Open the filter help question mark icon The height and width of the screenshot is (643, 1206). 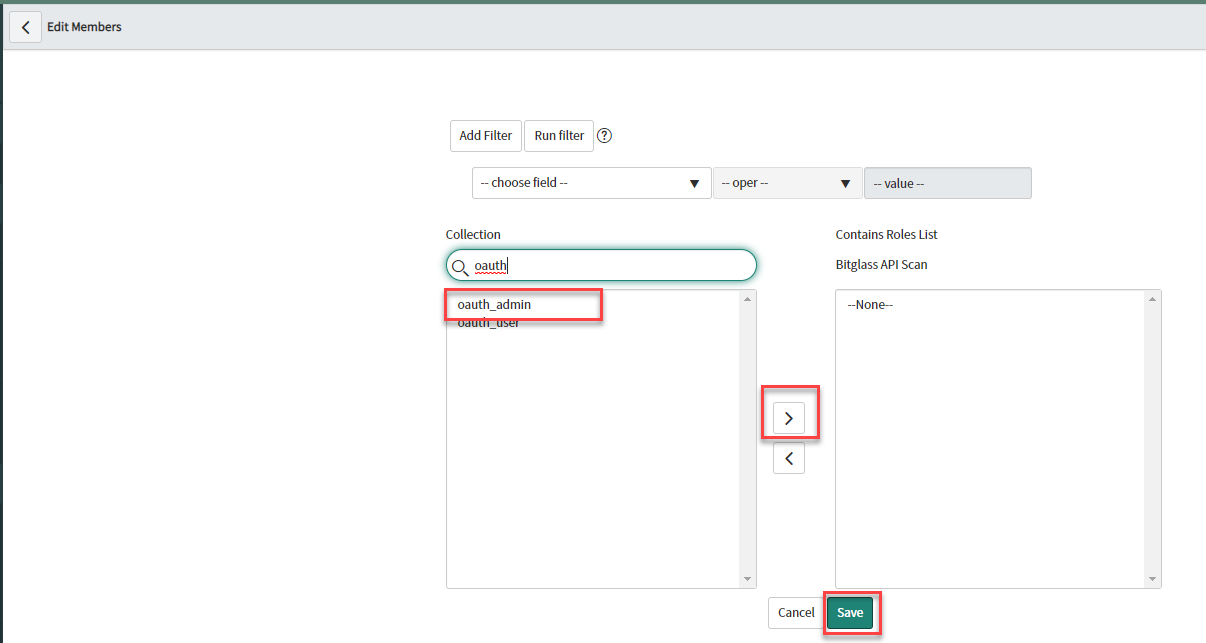[604, 136]
